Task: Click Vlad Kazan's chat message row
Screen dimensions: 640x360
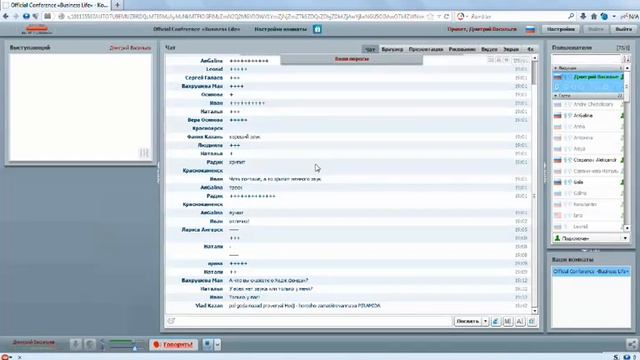Action: 348,306
